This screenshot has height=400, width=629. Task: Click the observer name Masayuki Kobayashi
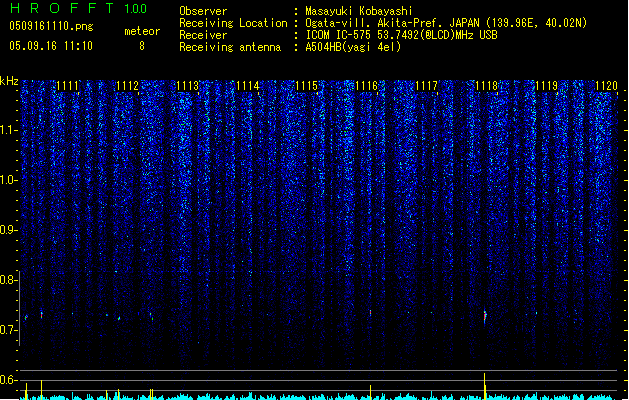(x=359, y=11)
